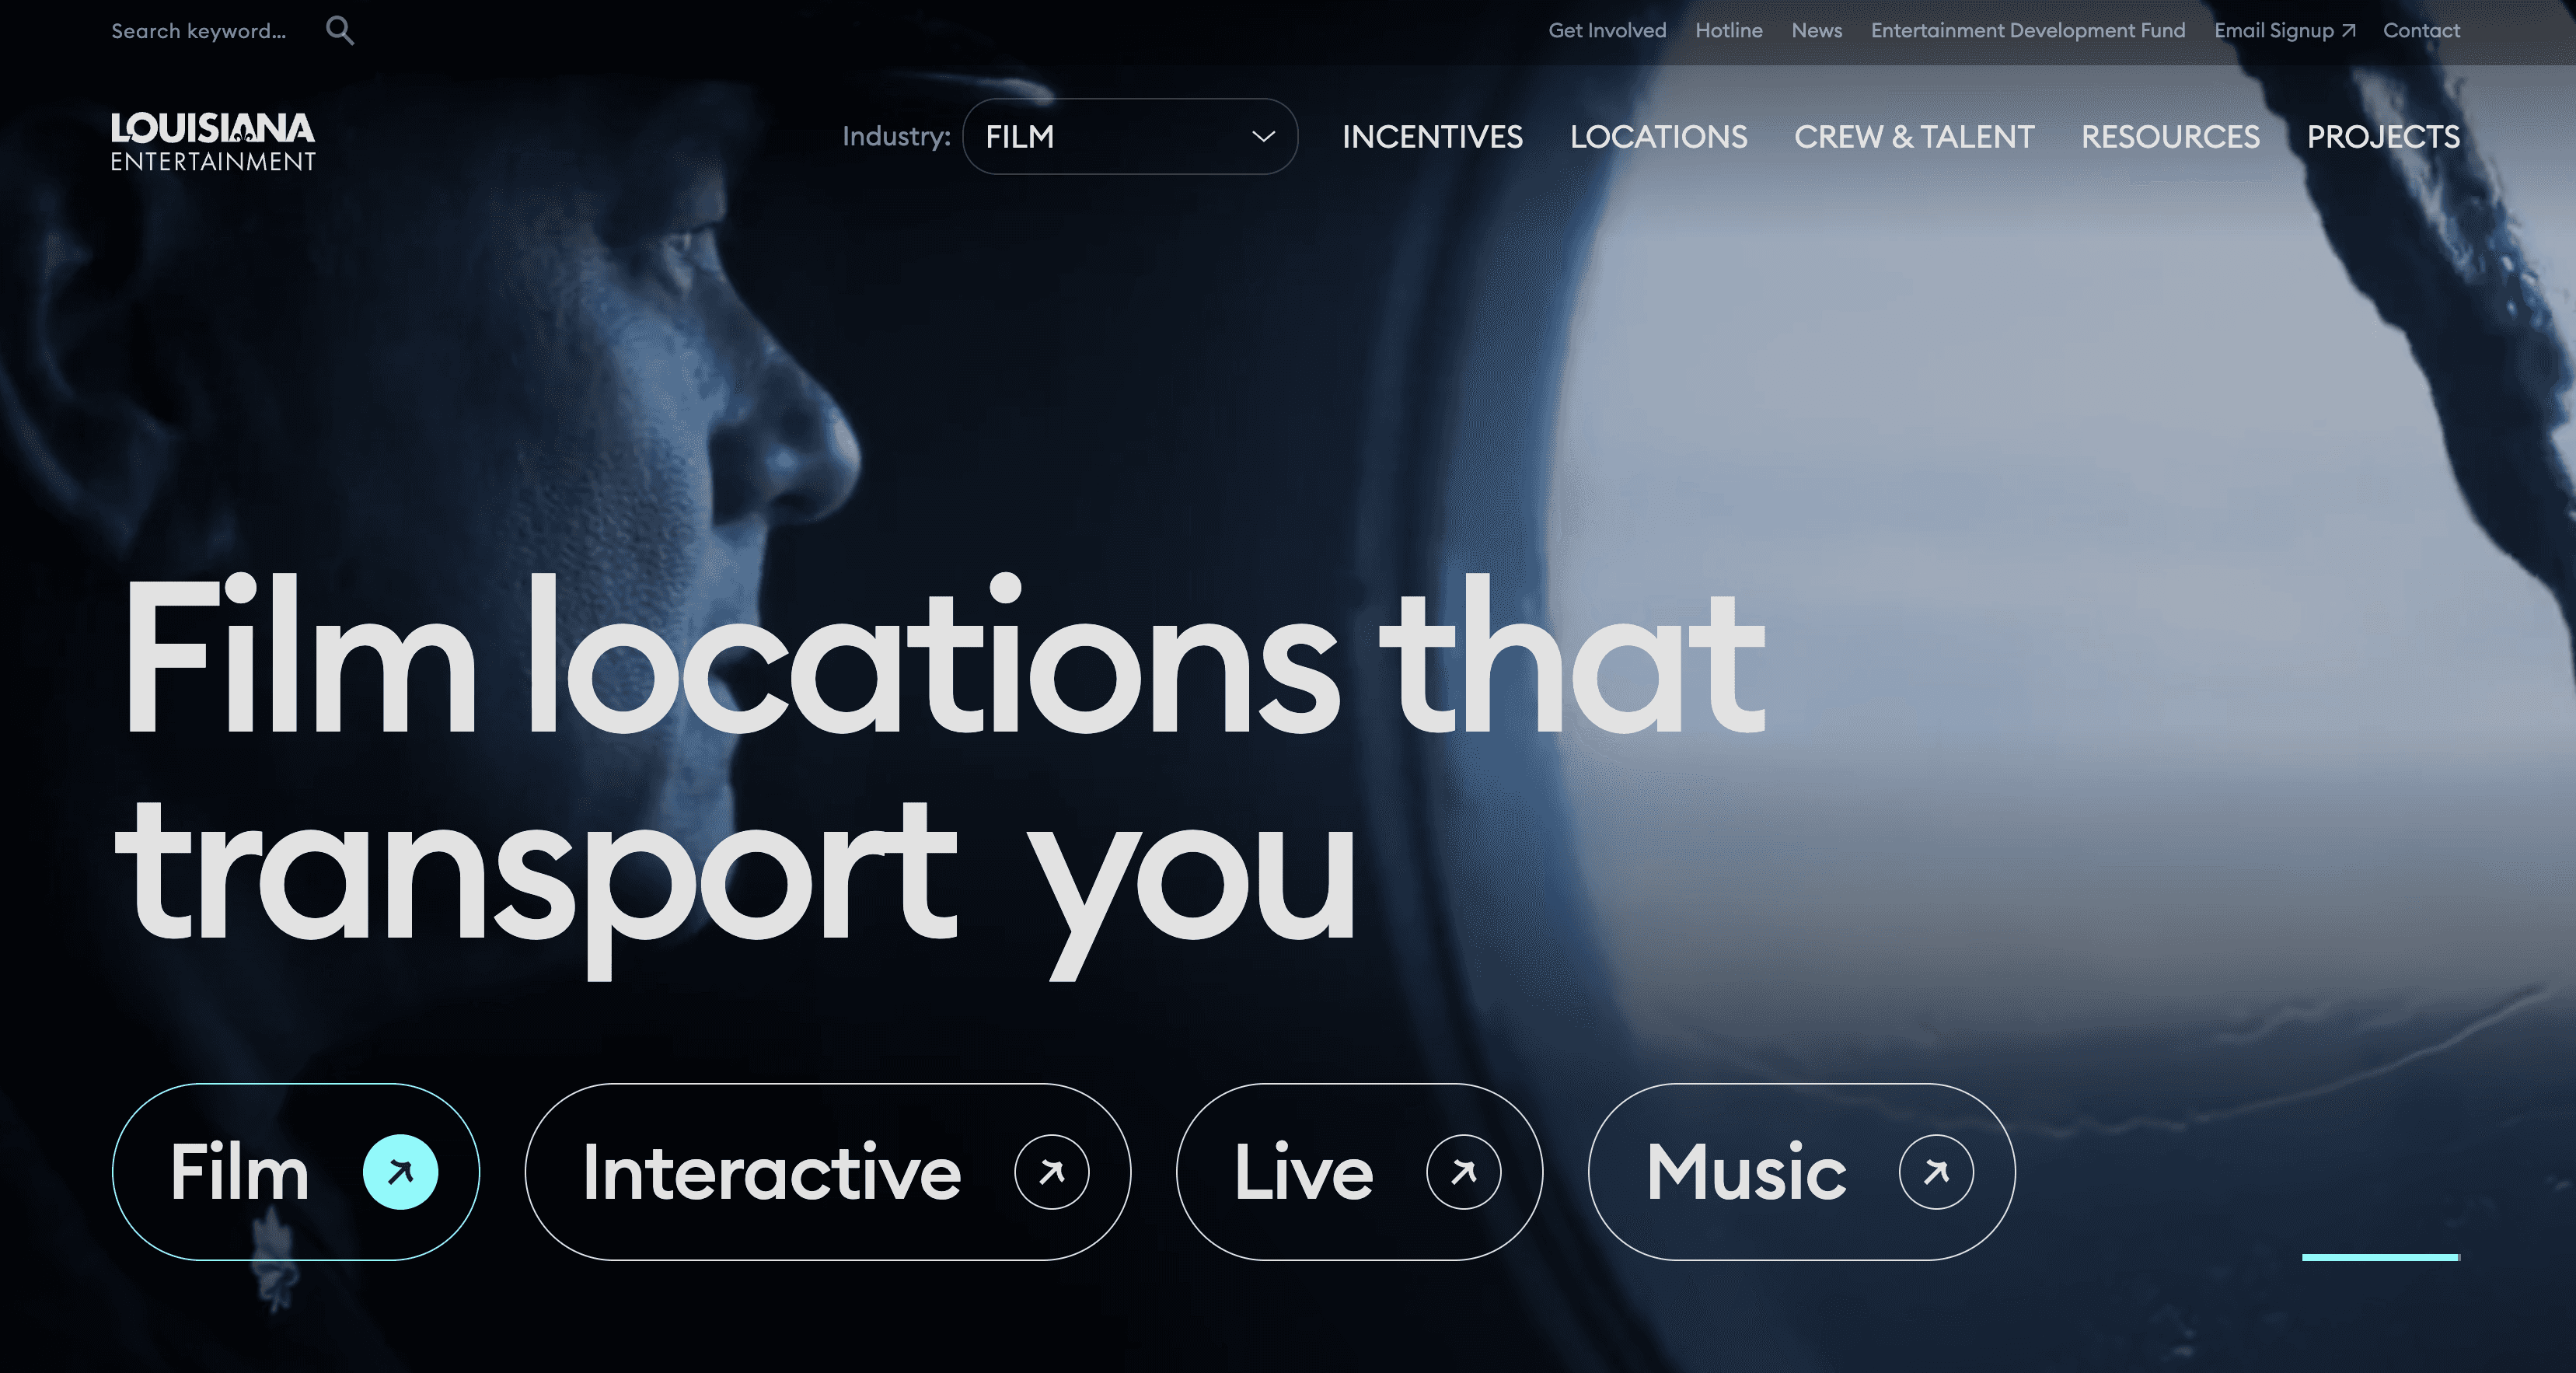Click the search magnifier icon

pyautogui.click(x=340, y=30)
